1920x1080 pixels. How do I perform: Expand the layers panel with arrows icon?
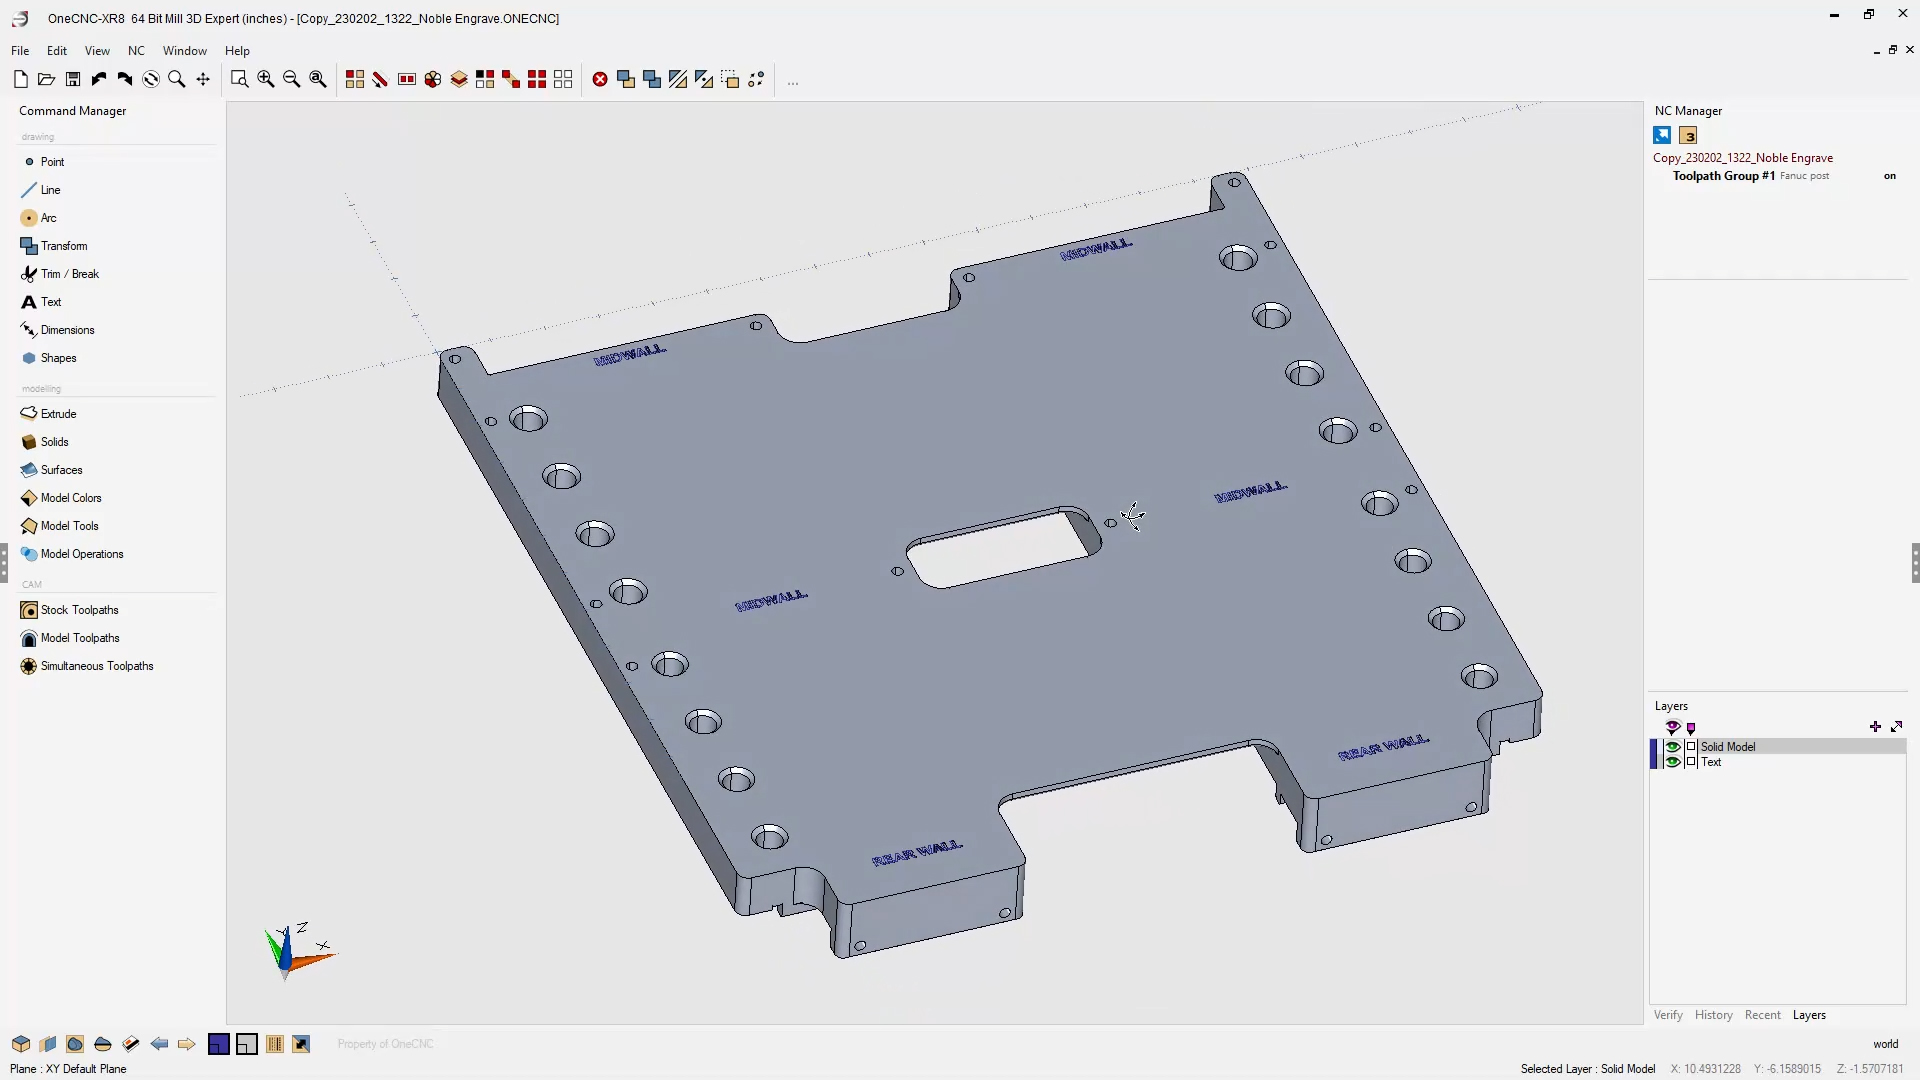tap(1897, 727)
